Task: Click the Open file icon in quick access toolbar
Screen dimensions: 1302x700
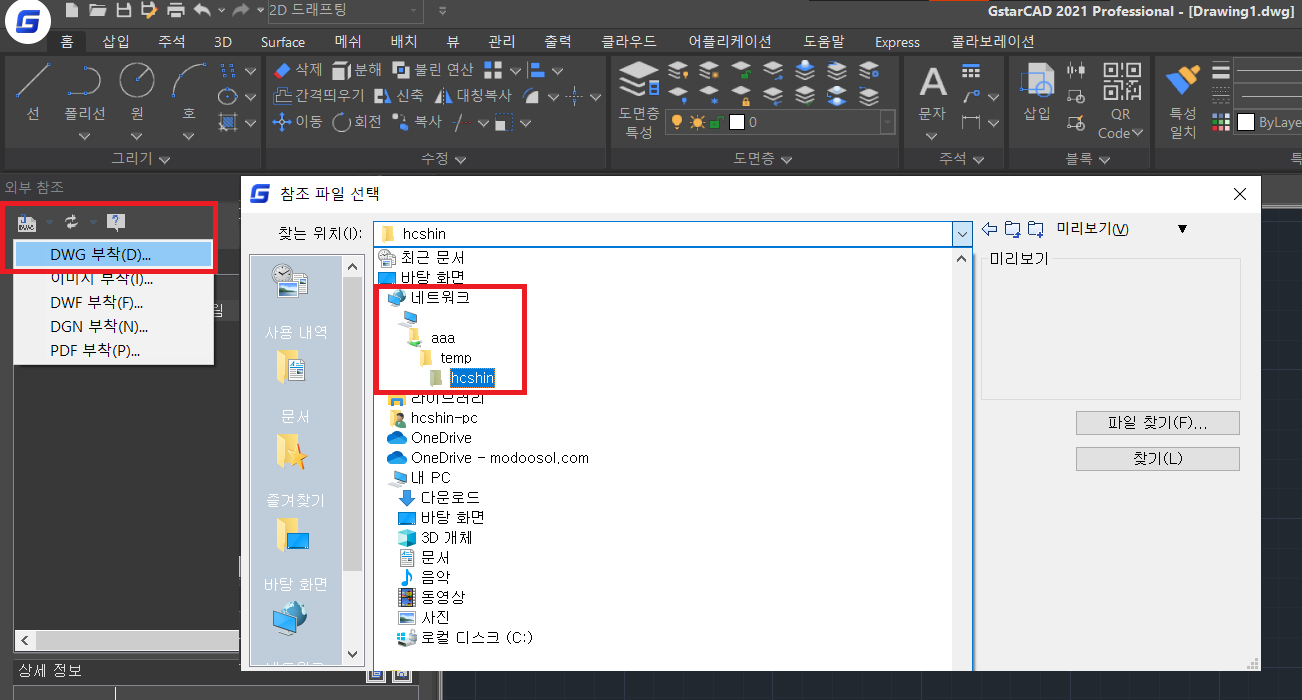Action: pos(98,11)
